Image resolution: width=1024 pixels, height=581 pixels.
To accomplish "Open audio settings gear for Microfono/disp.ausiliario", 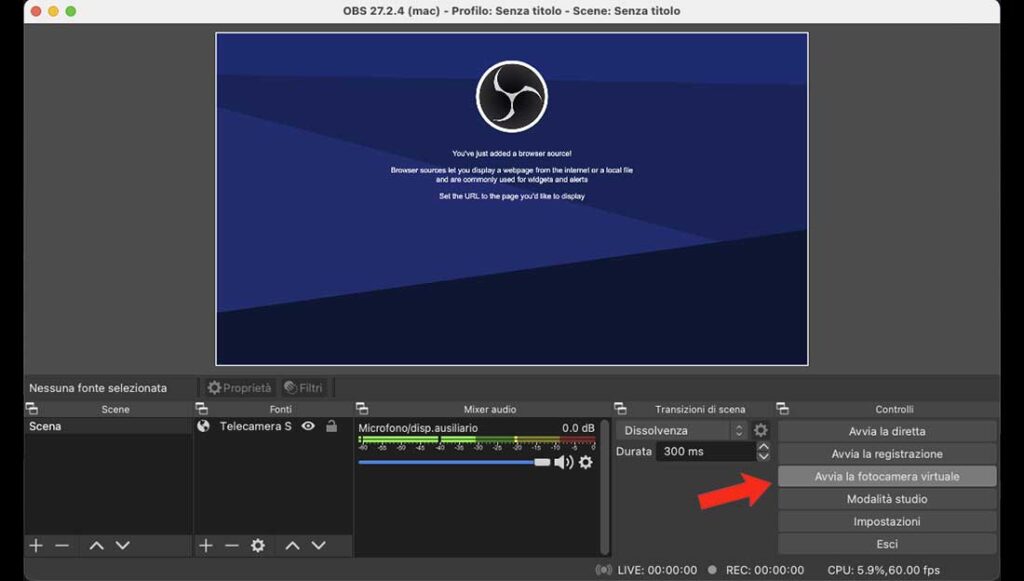I will (586, 462).
